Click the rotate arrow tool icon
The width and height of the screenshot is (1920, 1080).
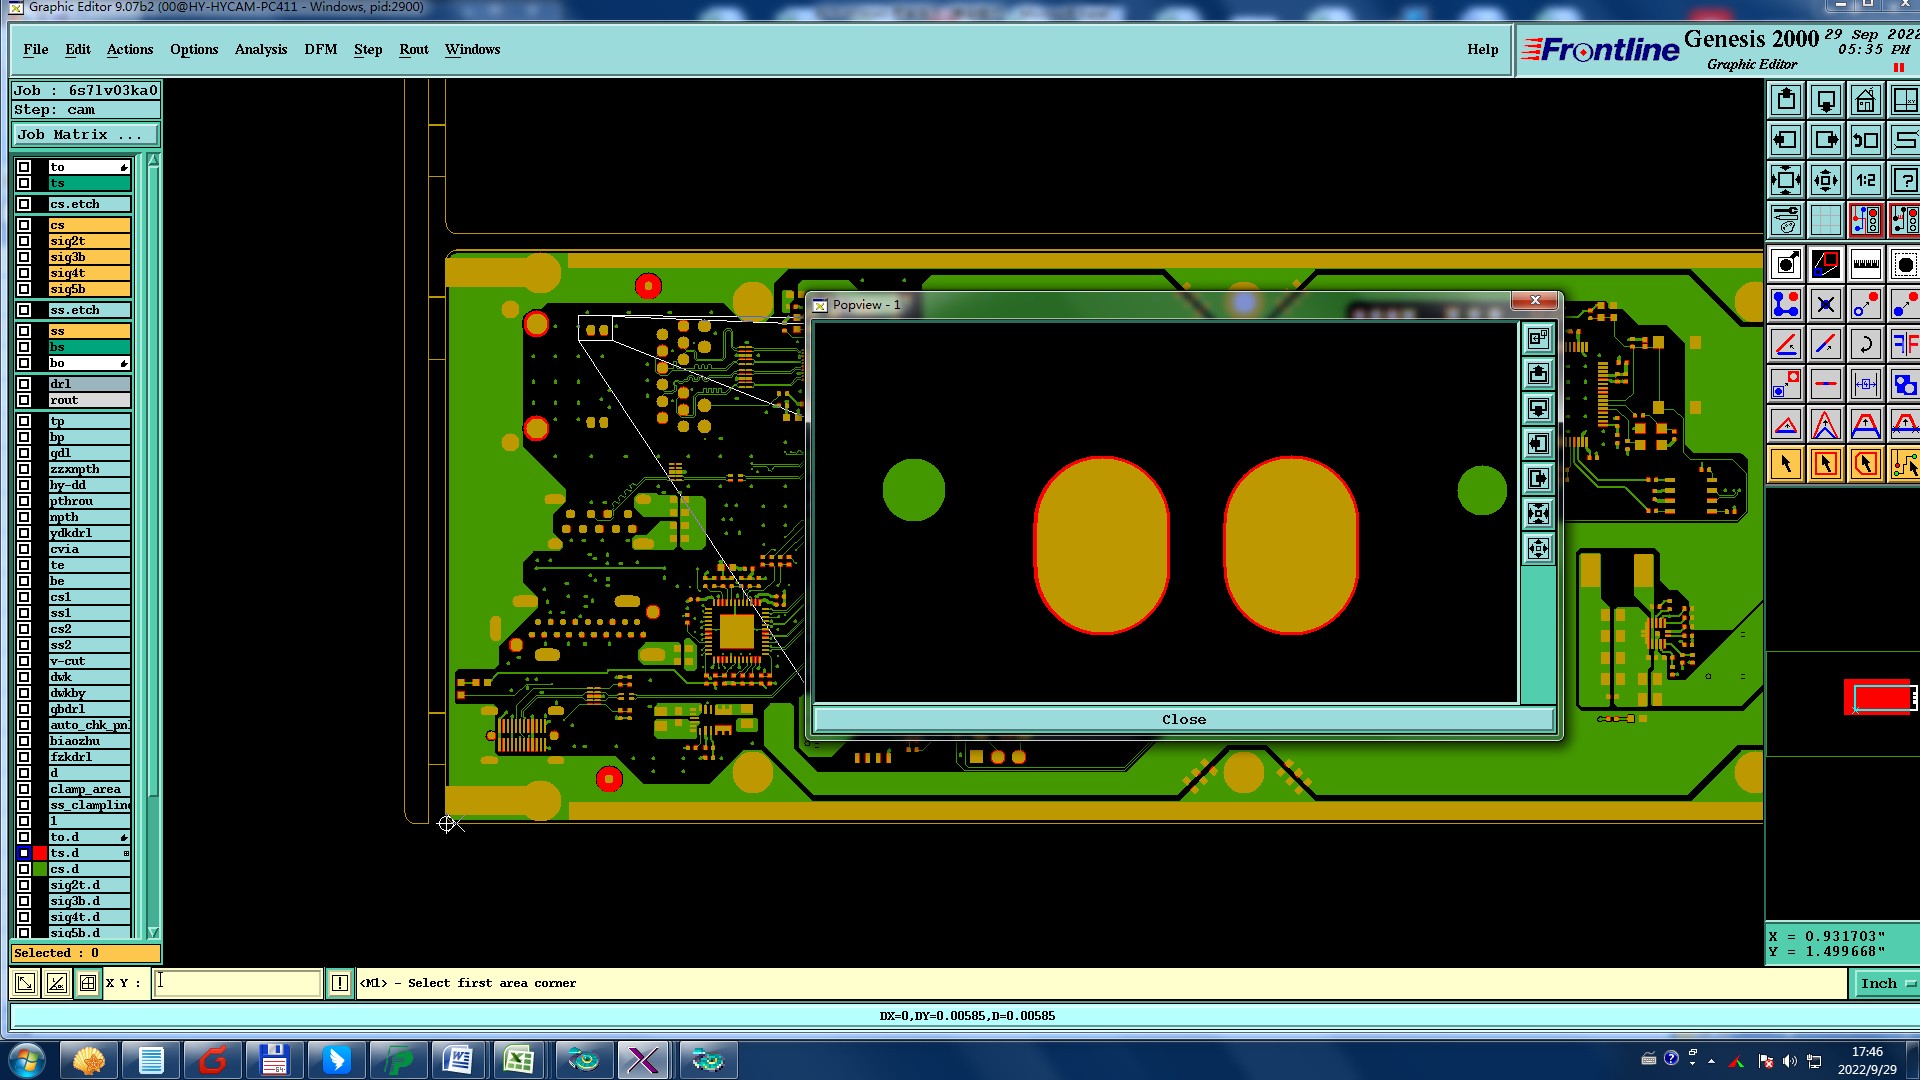point(1865,345)
